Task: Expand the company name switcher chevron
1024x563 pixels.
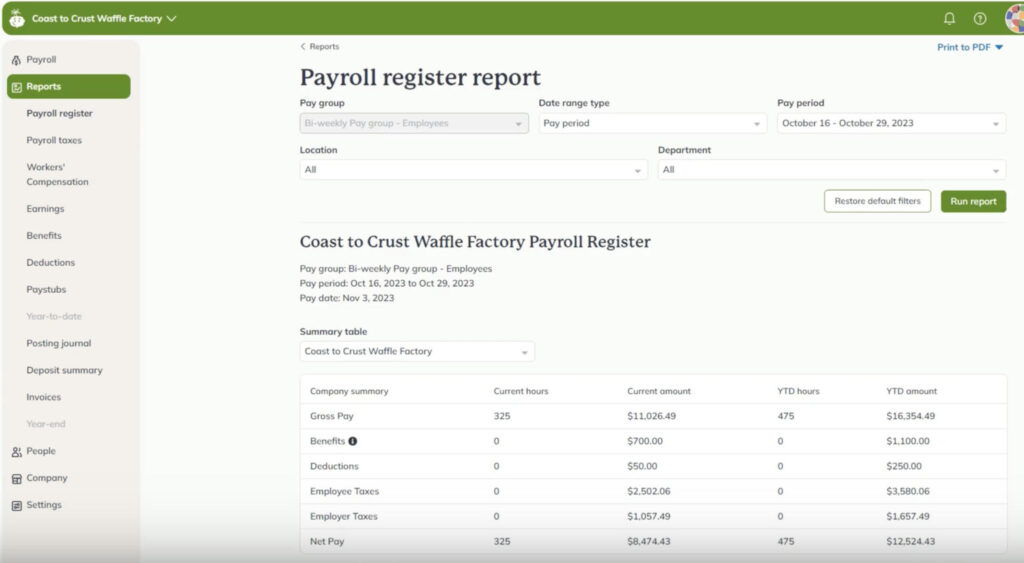Action: tap(172, 18)
